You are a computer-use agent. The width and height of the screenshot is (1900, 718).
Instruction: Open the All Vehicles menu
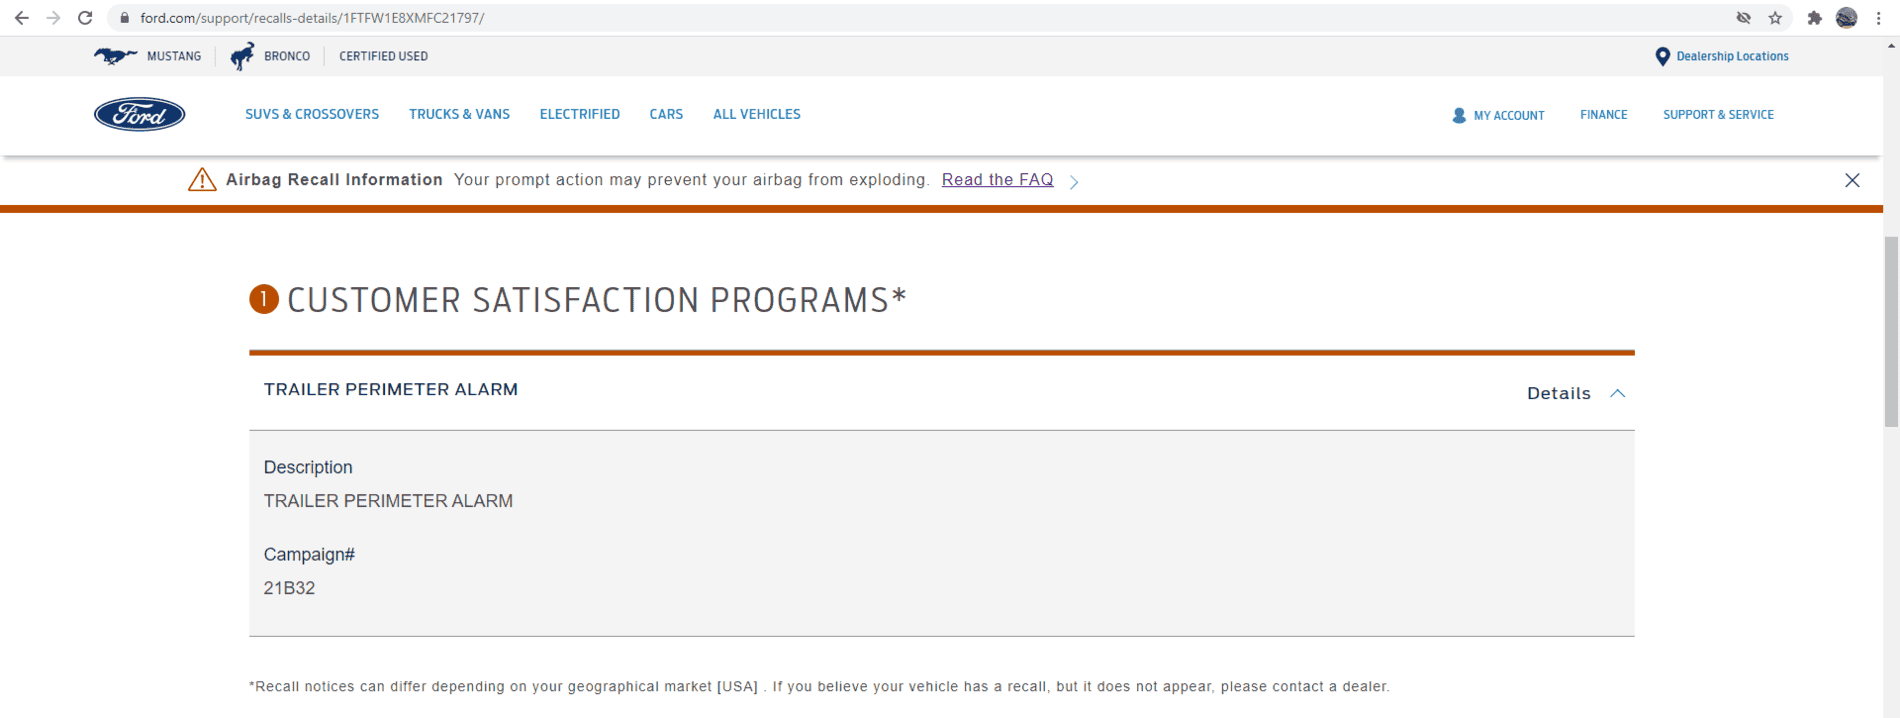(x=757, y=114)
